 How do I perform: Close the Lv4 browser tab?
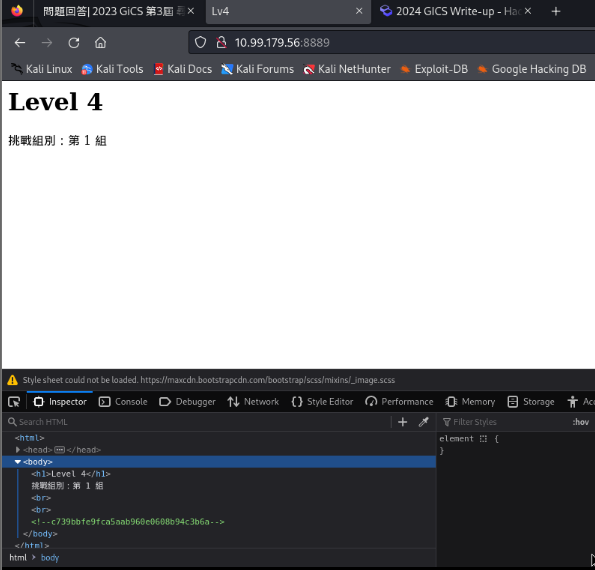tap(359, 11)
